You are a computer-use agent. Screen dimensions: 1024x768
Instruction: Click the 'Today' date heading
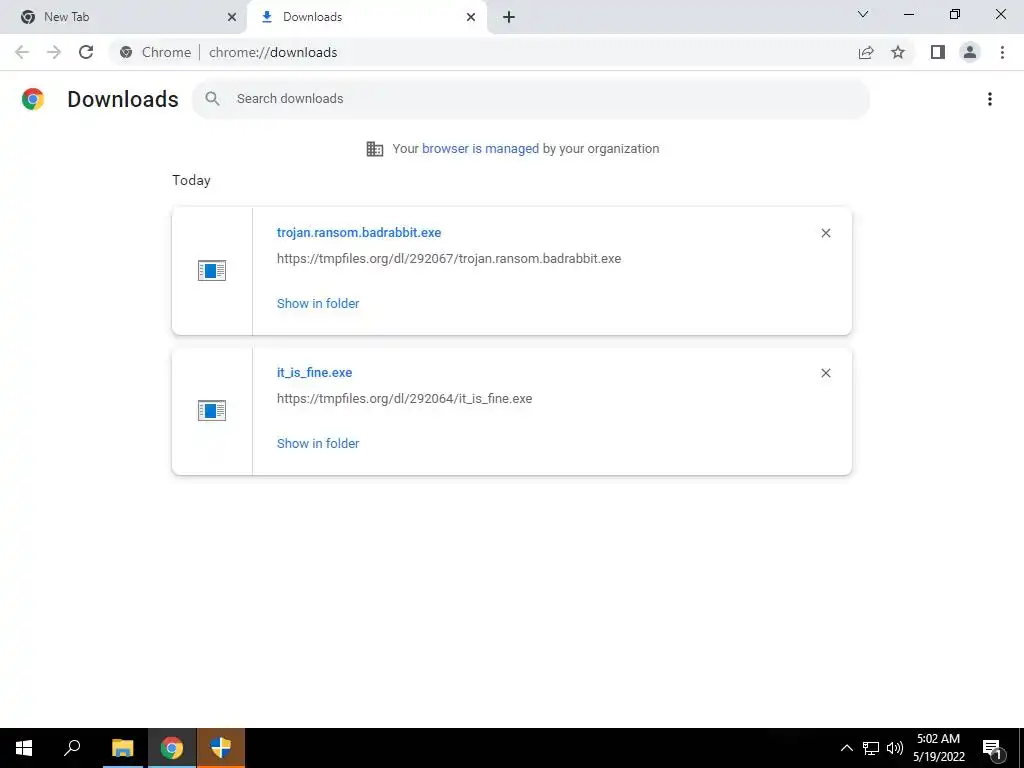[191, 180]
